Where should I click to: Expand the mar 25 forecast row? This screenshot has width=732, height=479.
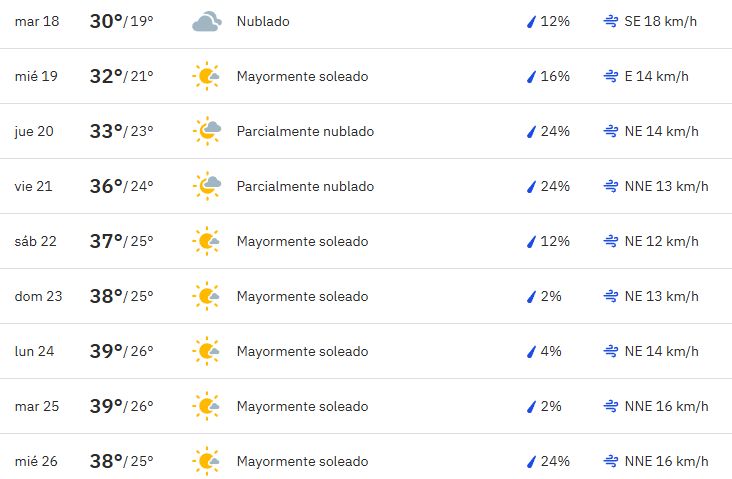point(366,406)
